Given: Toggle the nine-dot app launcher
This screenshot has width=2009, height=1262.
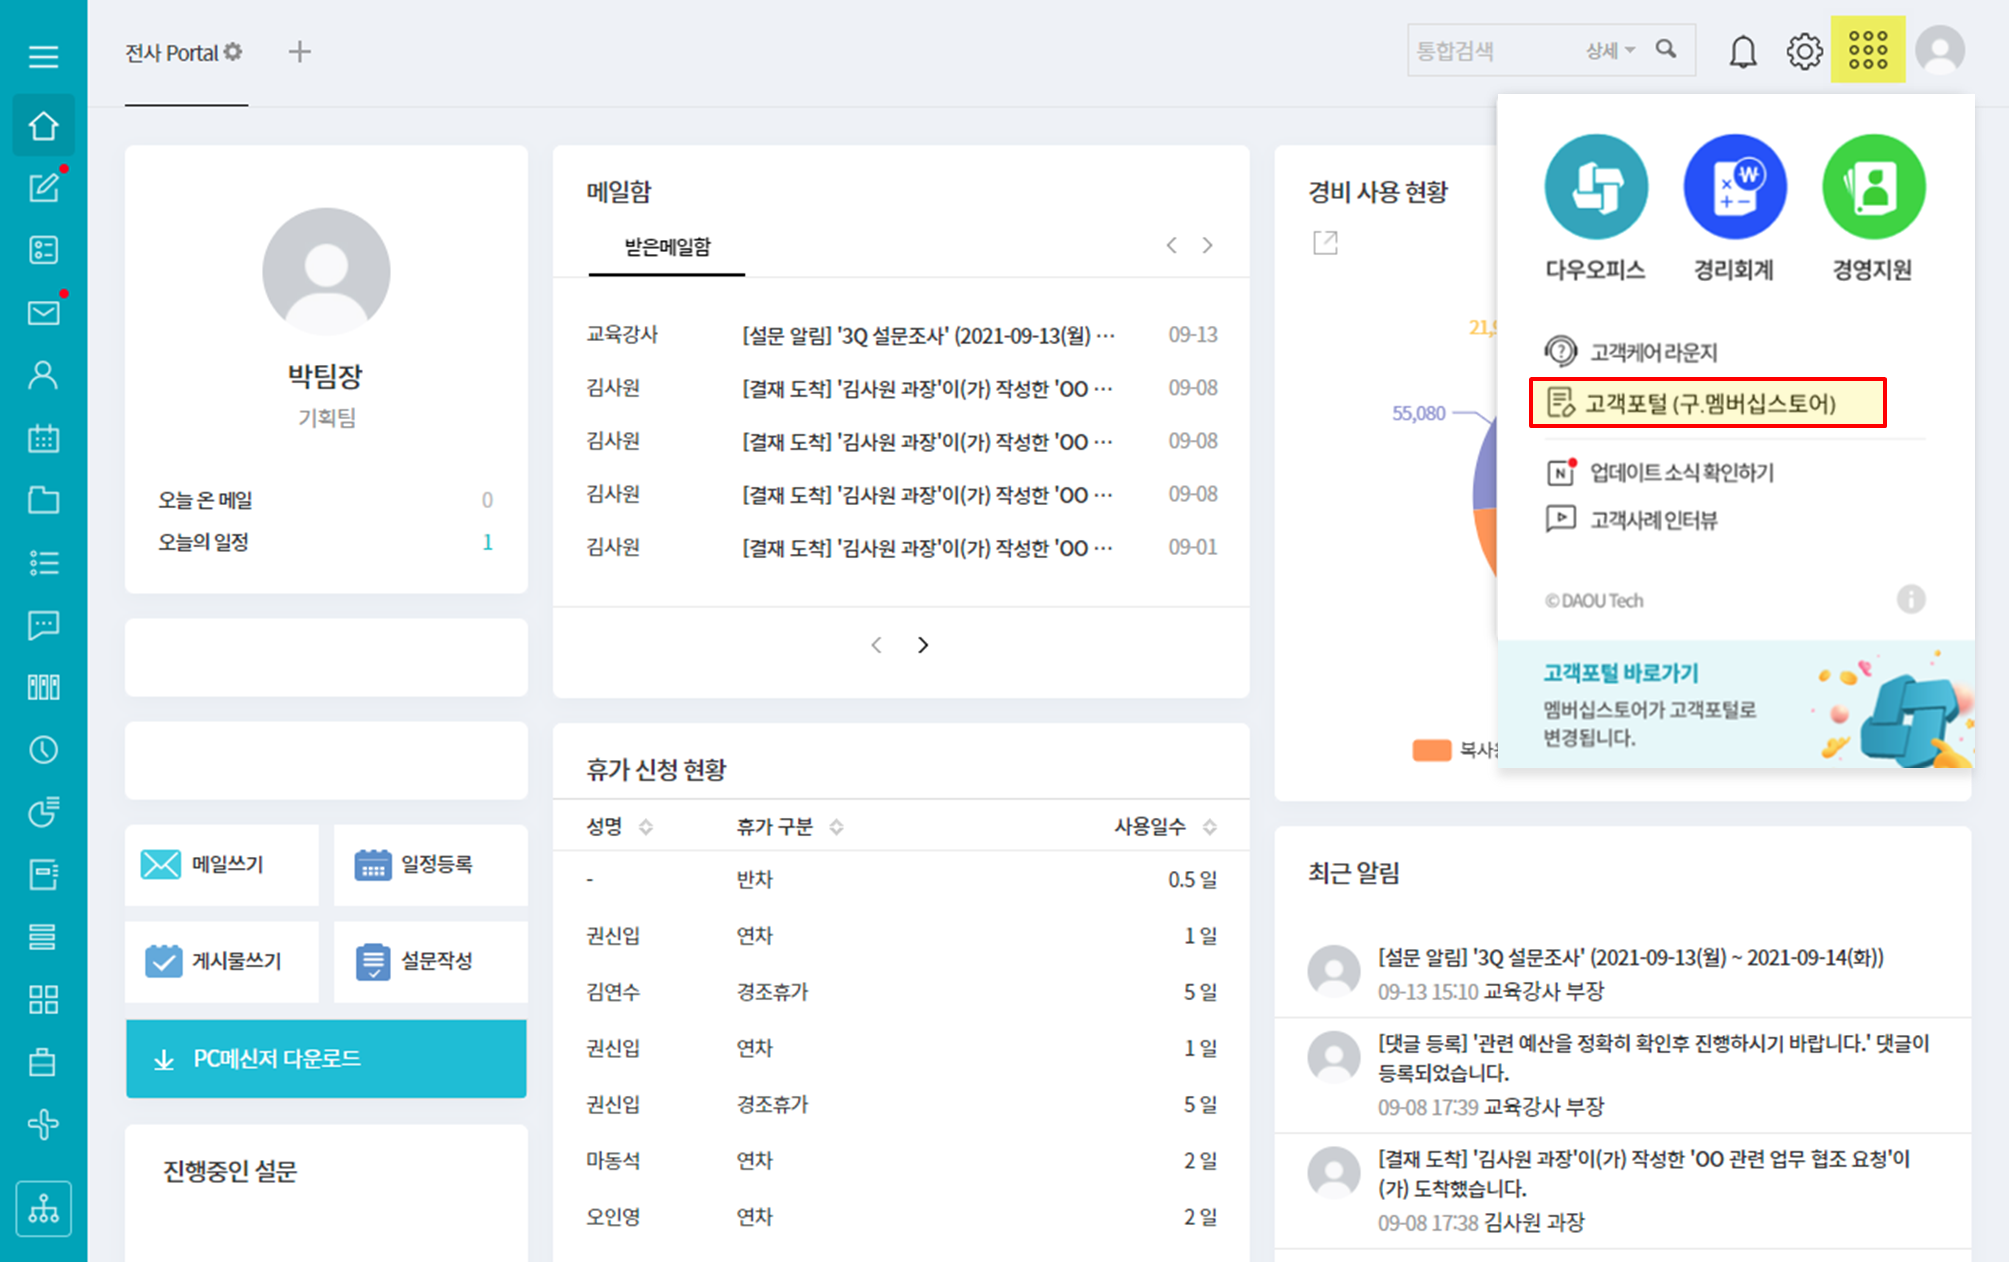Looking at the screenshot, I should [1867, 49].
